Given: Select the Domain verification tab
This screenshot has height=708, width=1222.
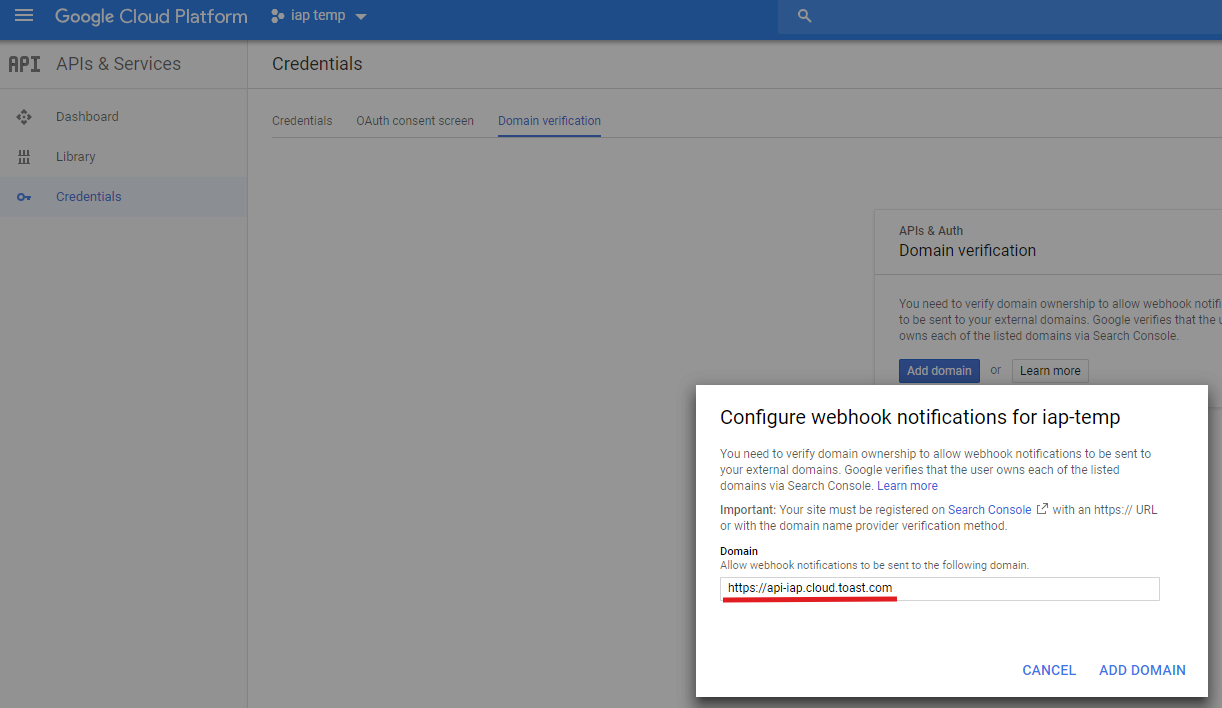Looking at the screenshot, I should click(549, 121).
